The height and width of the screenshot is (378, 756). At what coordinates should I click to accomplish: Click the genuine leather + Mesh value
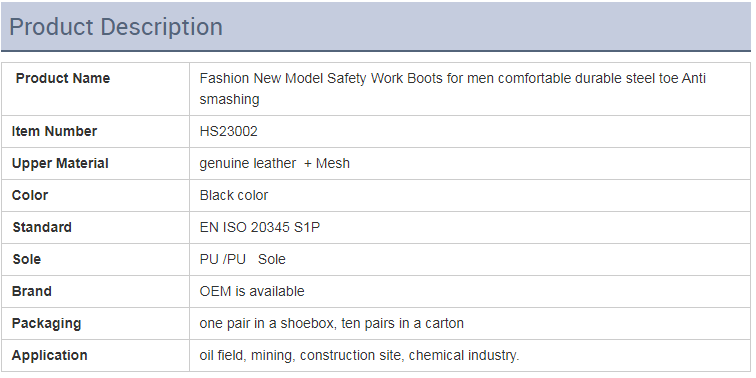274,163
